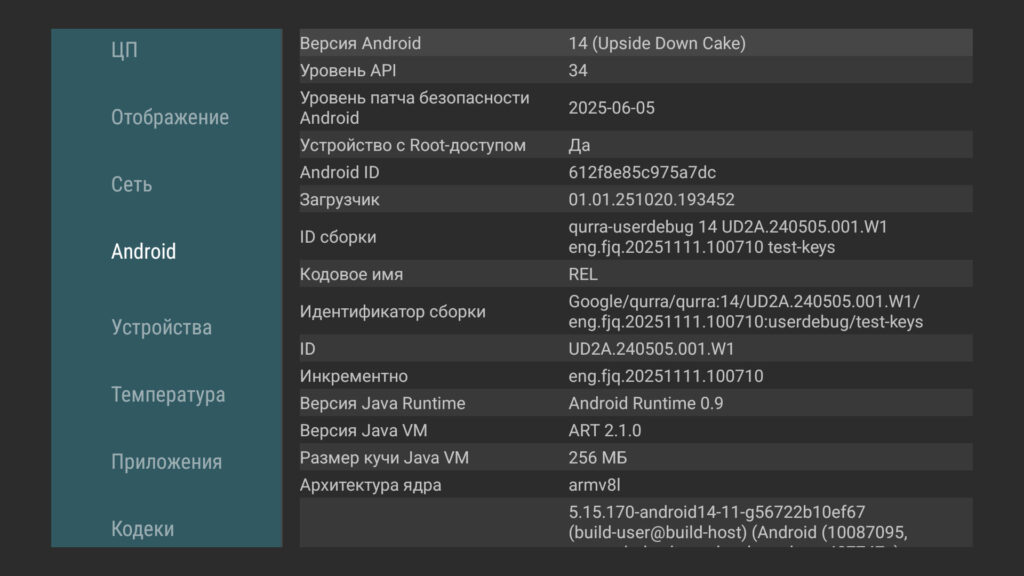The height and width of the screenshot is (576, 1024).
Task: Select the Устройство с Root-доступом row
Action: point(635,145)
